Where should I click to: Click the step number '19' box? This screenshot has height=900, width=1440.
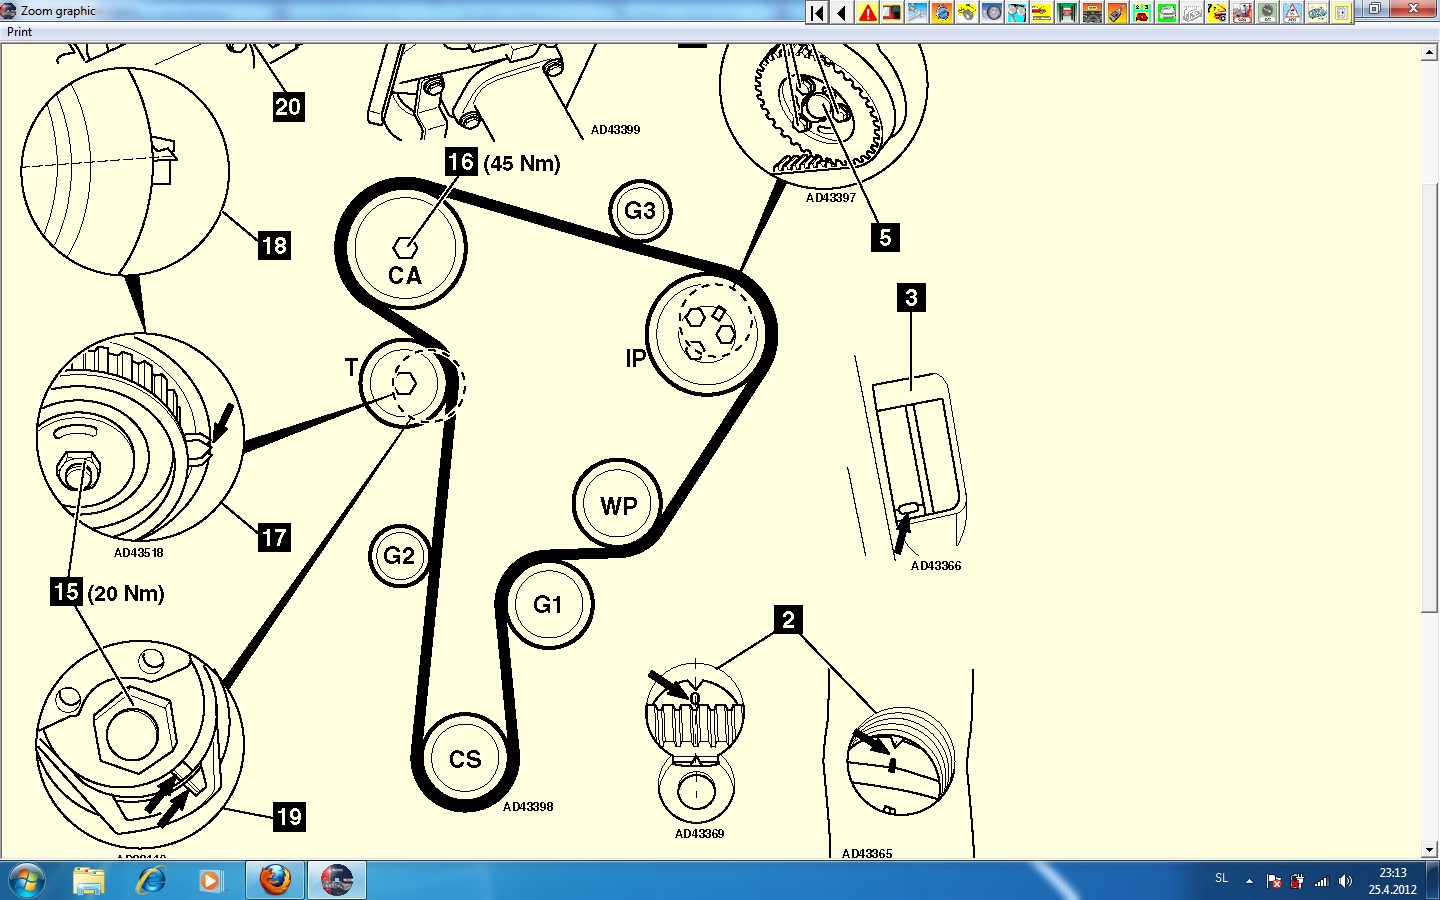(x=289, y=817)
